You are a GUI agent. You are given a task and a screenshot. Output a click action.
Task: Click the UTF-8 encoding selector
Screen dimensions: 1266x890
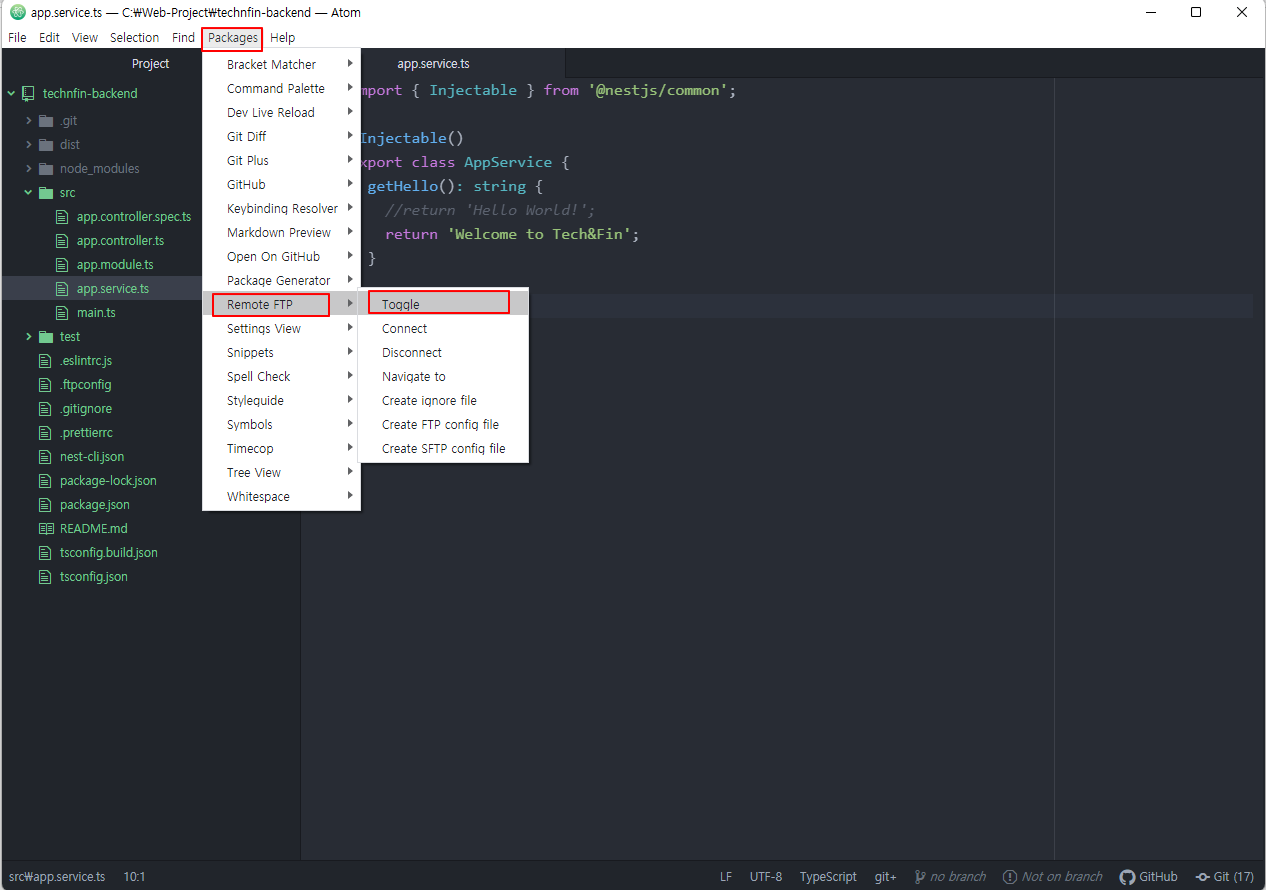[x=766, y=876]
